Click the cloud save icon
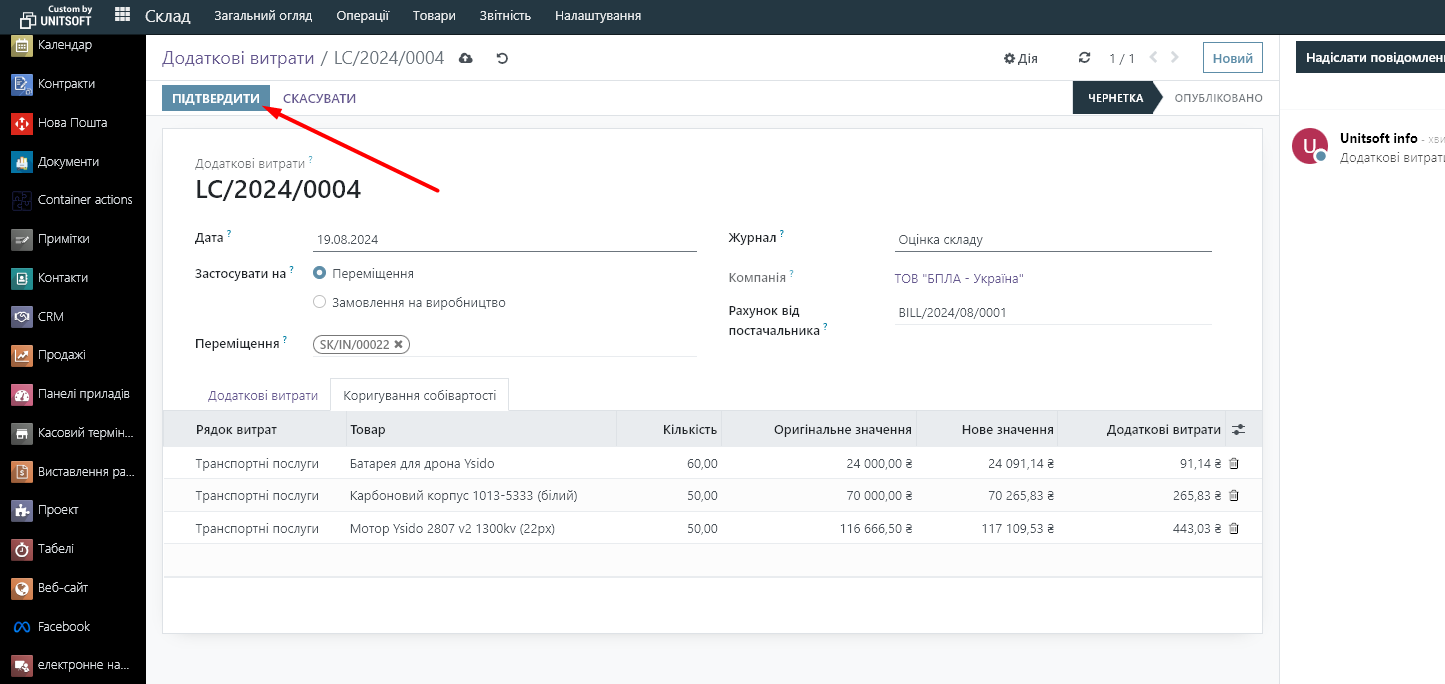Viewport: 1445px width, 684px height. tap(465, 58)
